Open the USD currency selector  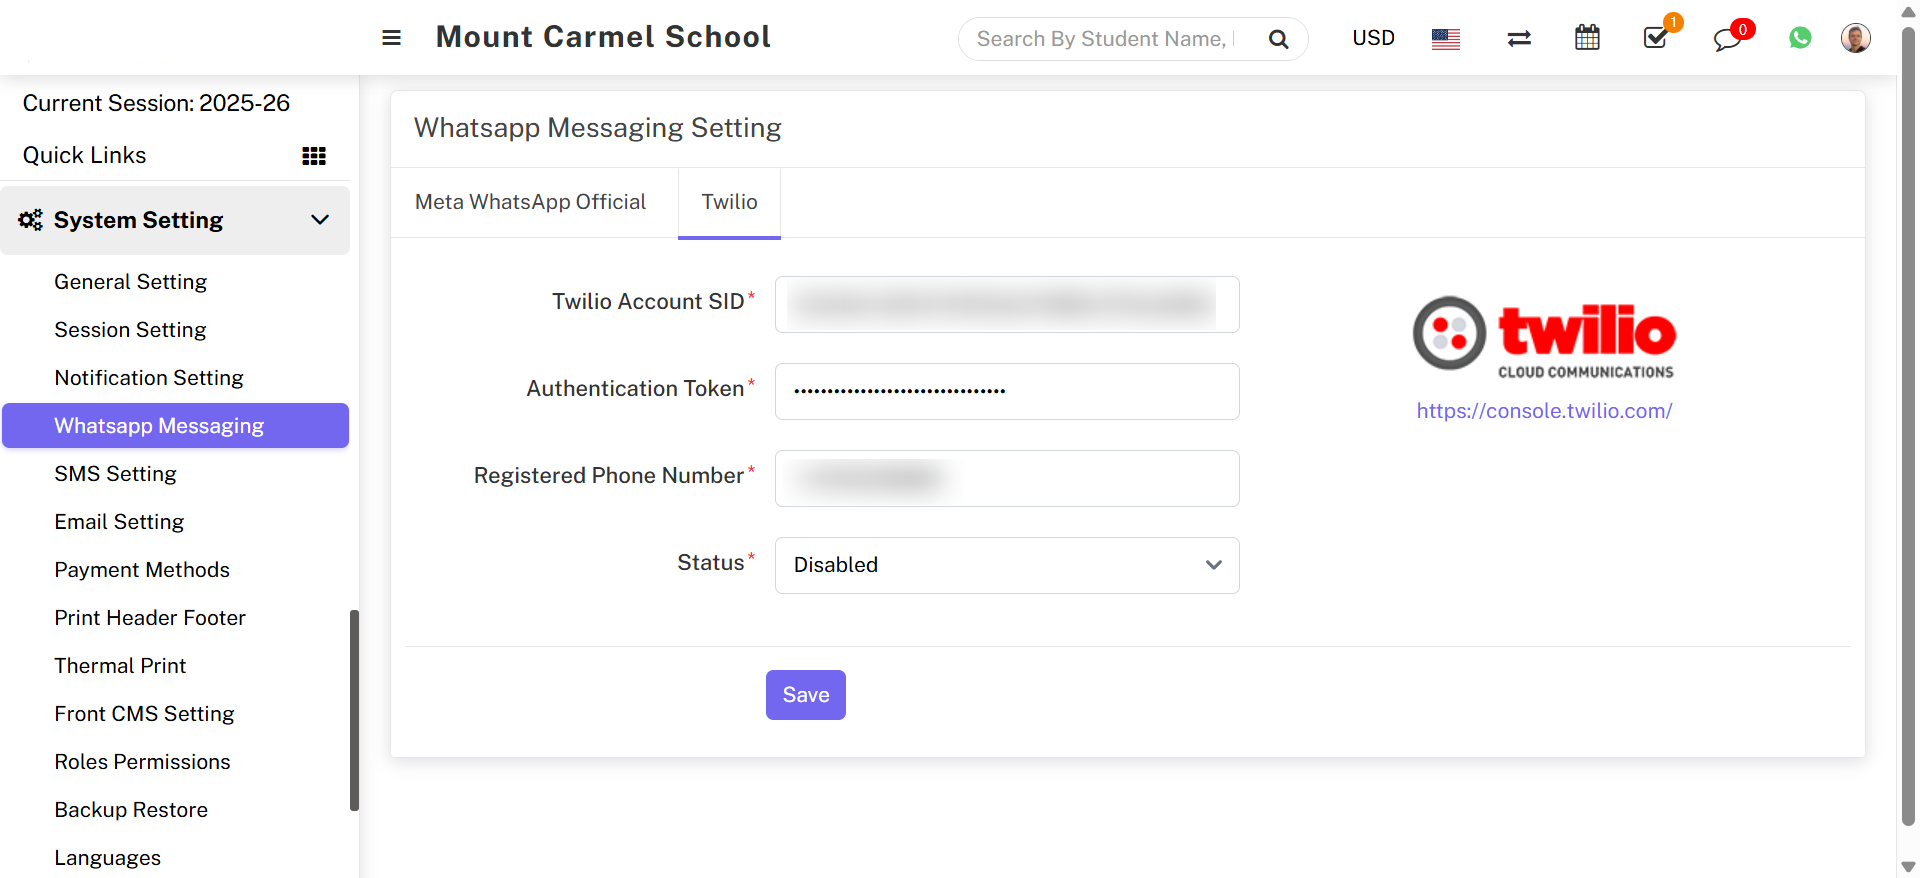(1373, 38)
